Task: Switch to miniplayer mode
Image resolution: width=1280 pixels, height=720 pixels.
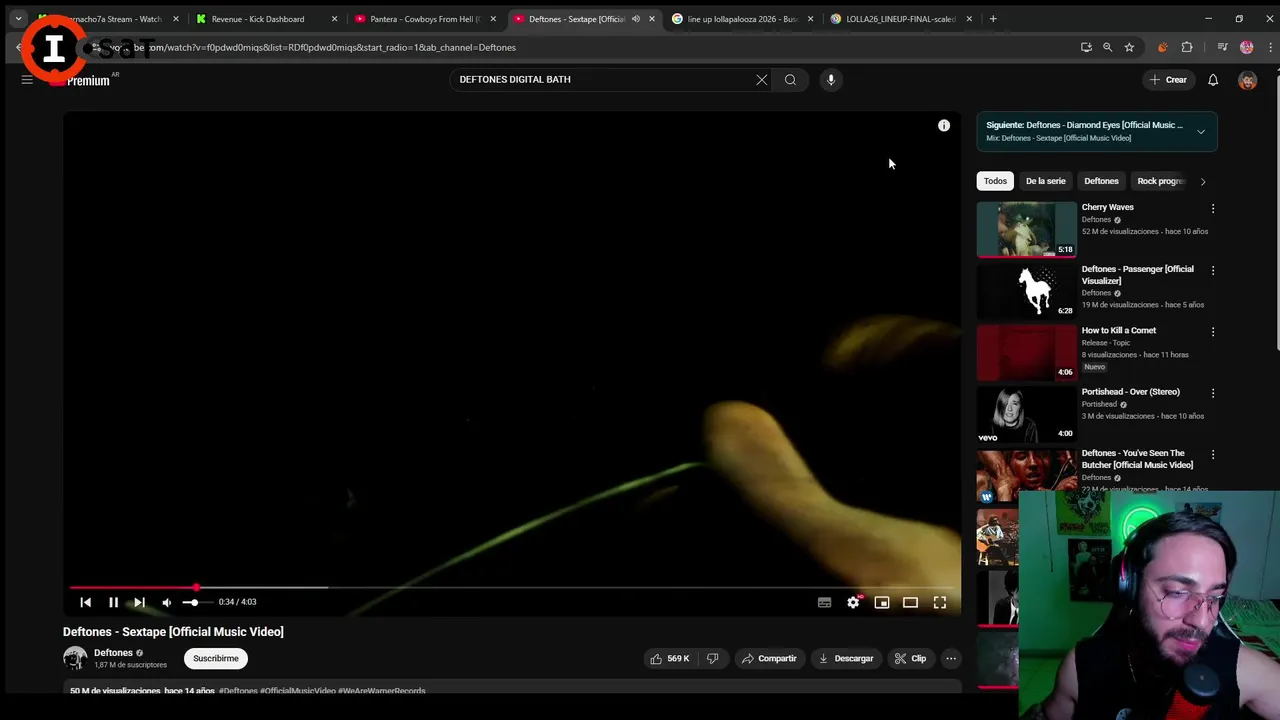Action: tap(882, 602)
